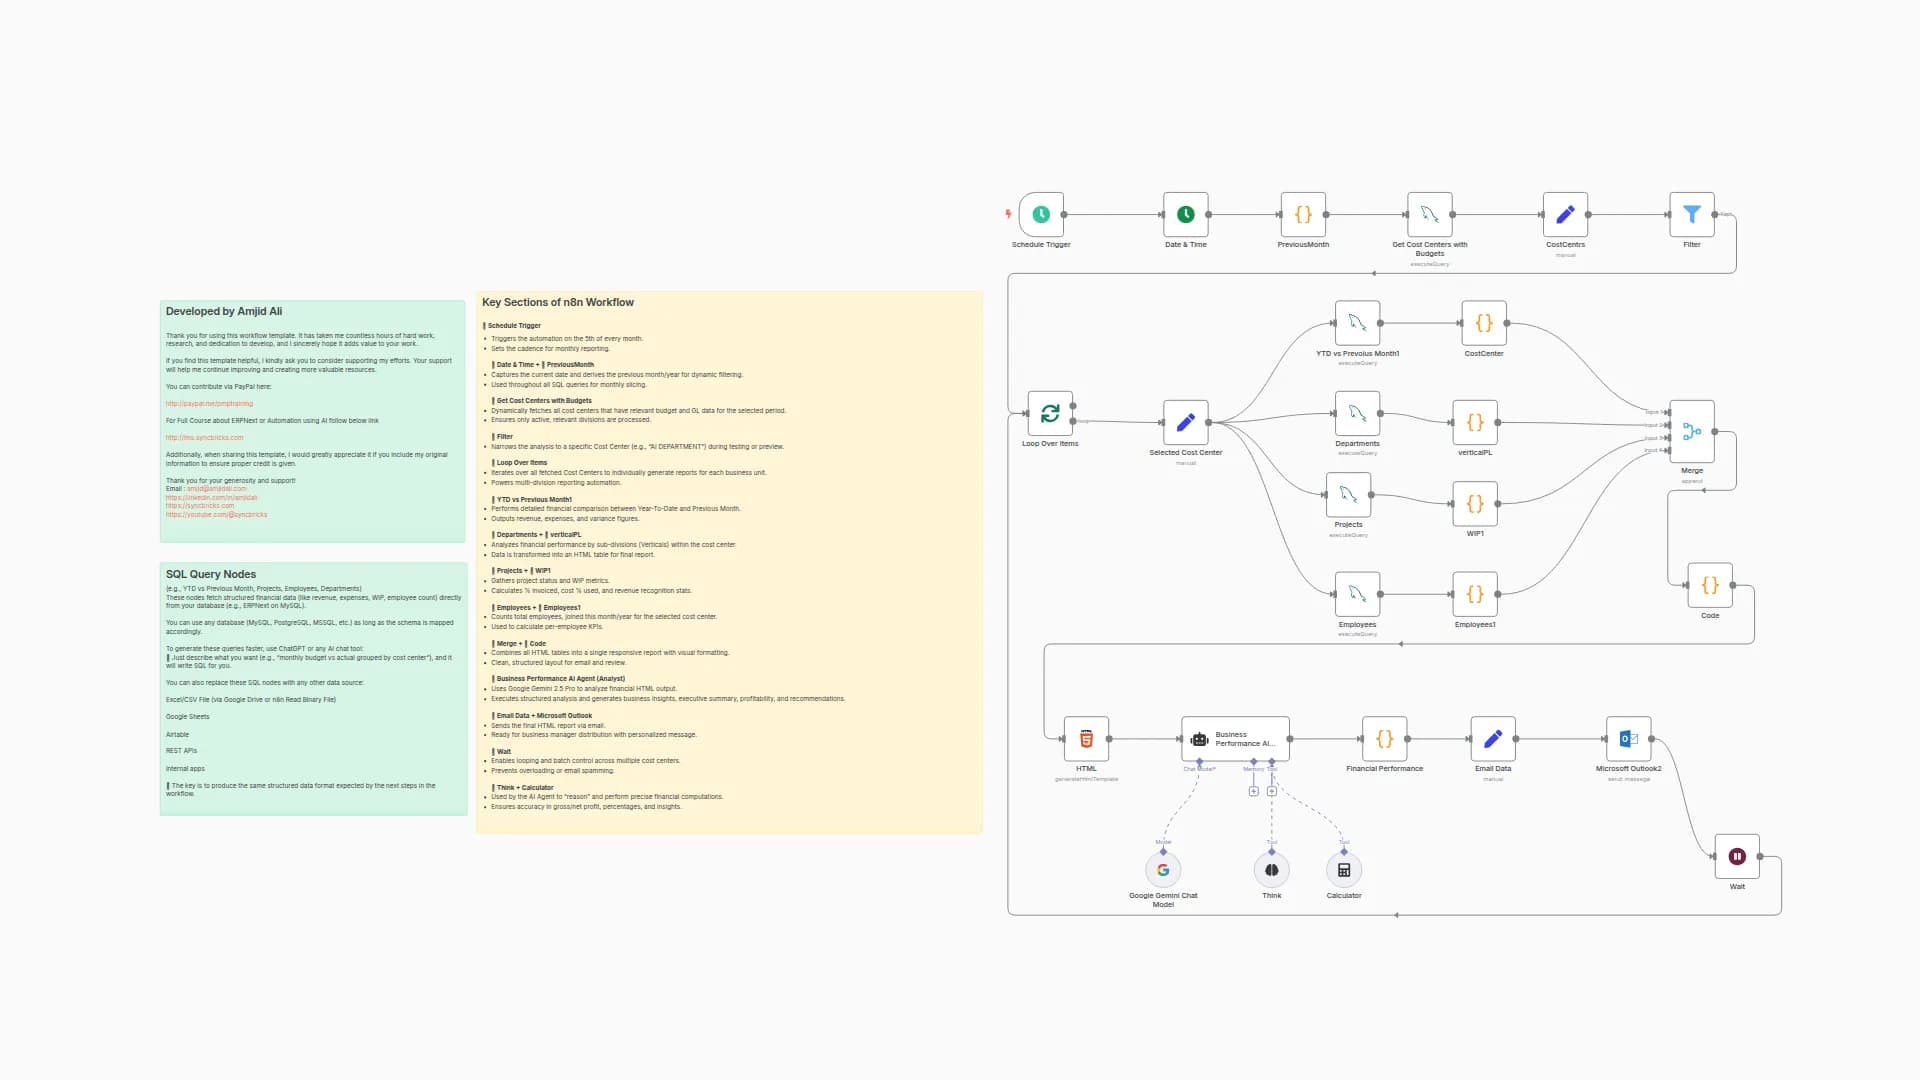The height and width of the screenshot is (1080, 1920).
Task: Open the Business Performance AI agent node
Action: coord(1236,740)
